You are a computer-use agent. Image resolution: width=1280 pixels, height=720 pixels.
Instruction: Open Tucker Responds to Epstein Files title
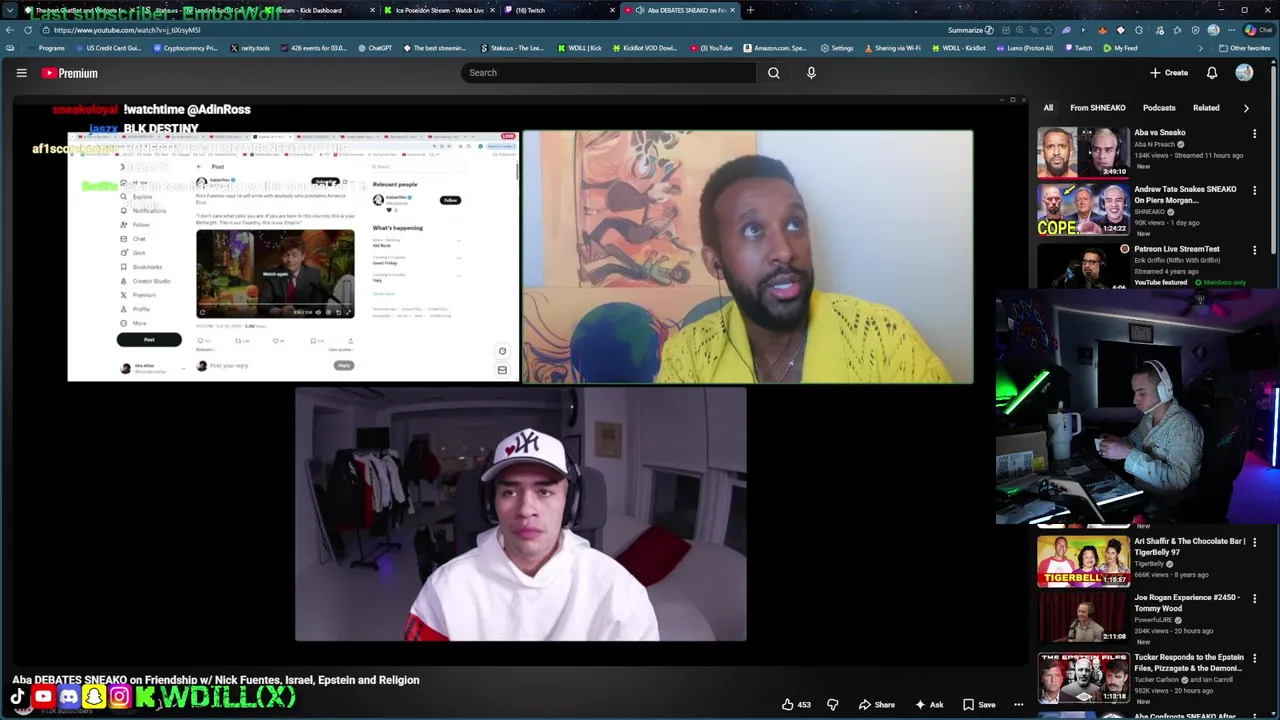[x=1189, y=663]
